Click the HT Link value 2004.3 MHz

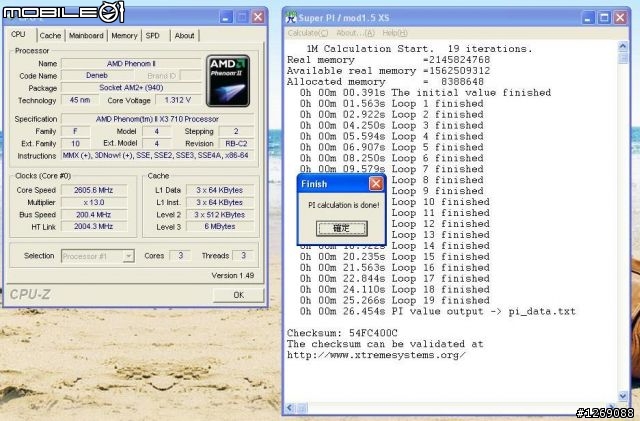click(94, 226)
